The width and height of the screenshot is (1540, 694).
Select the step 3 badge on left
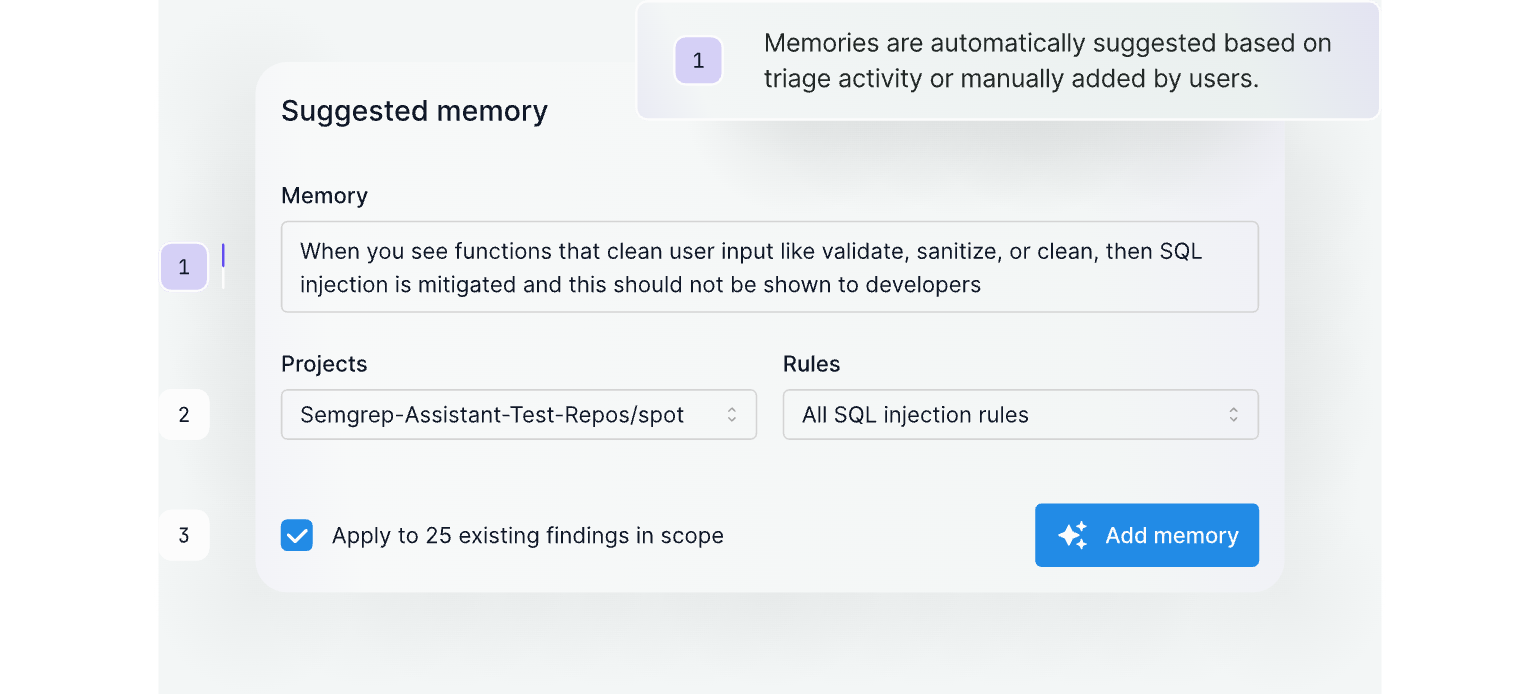tap(184, 535)
